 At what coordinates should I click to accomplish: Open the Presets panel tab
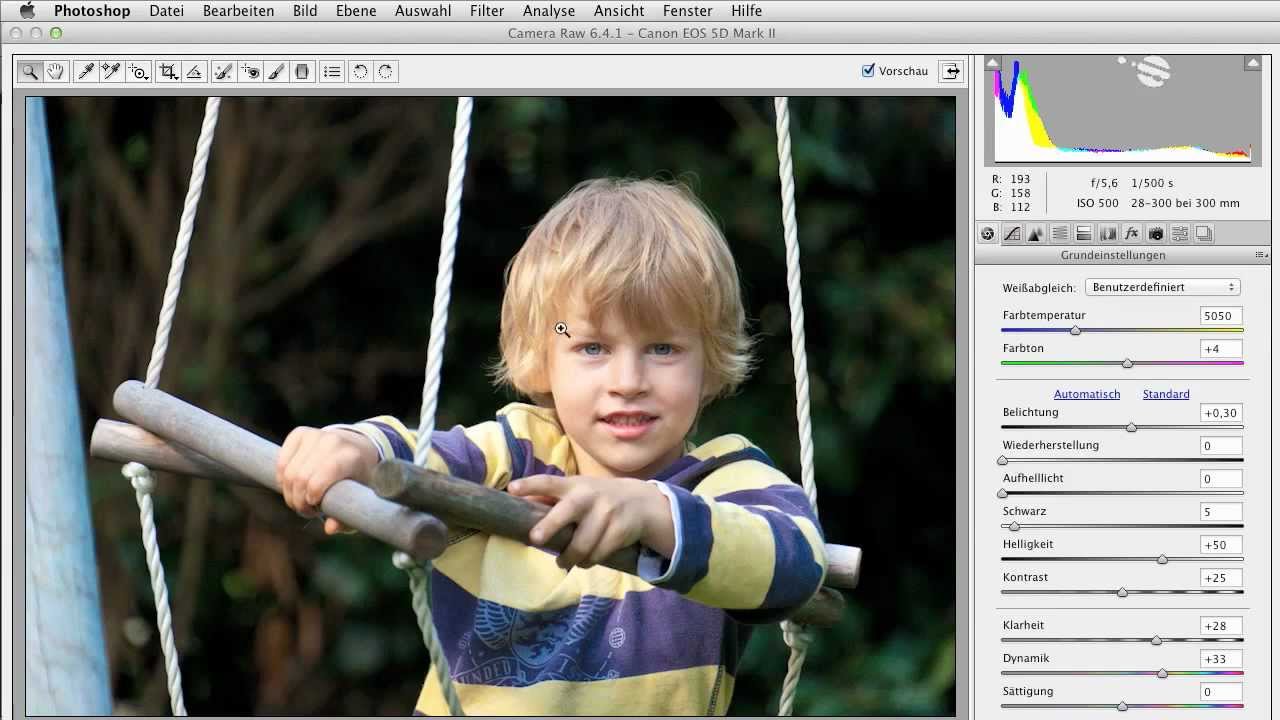[x=1180, y=233]
